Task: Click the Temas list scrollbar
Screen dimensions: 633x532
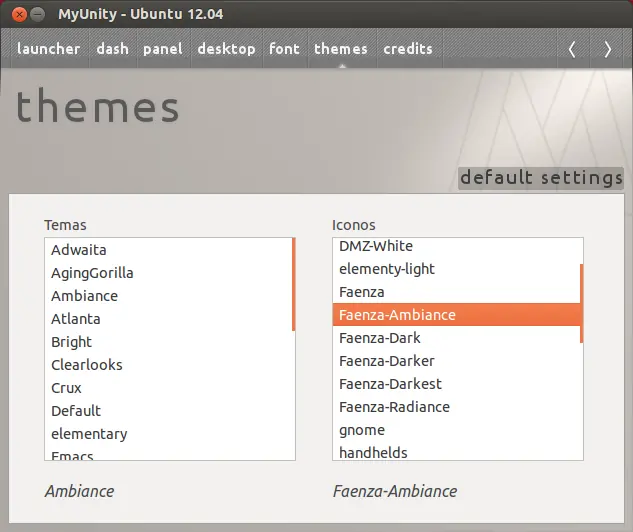Action: (293, 285)
